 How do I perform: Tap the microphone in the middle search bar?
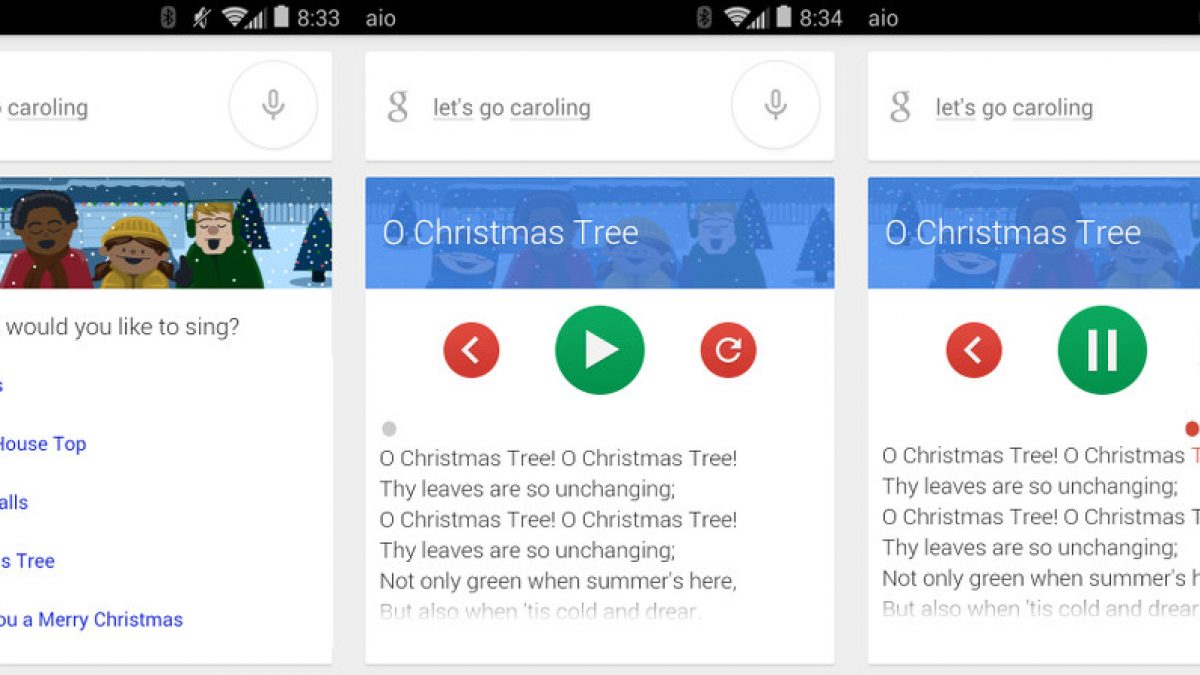pyautogui.click(x=775, y=105)
